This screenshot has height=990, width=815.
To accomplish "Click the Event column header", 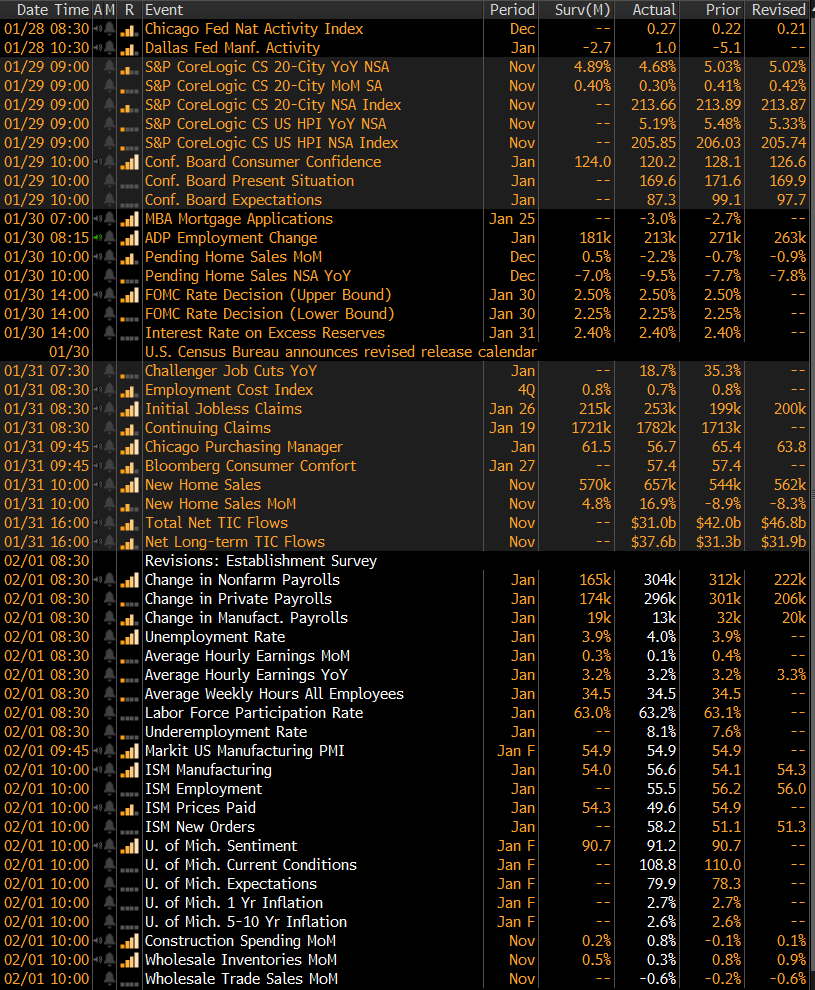I will 164,9.
